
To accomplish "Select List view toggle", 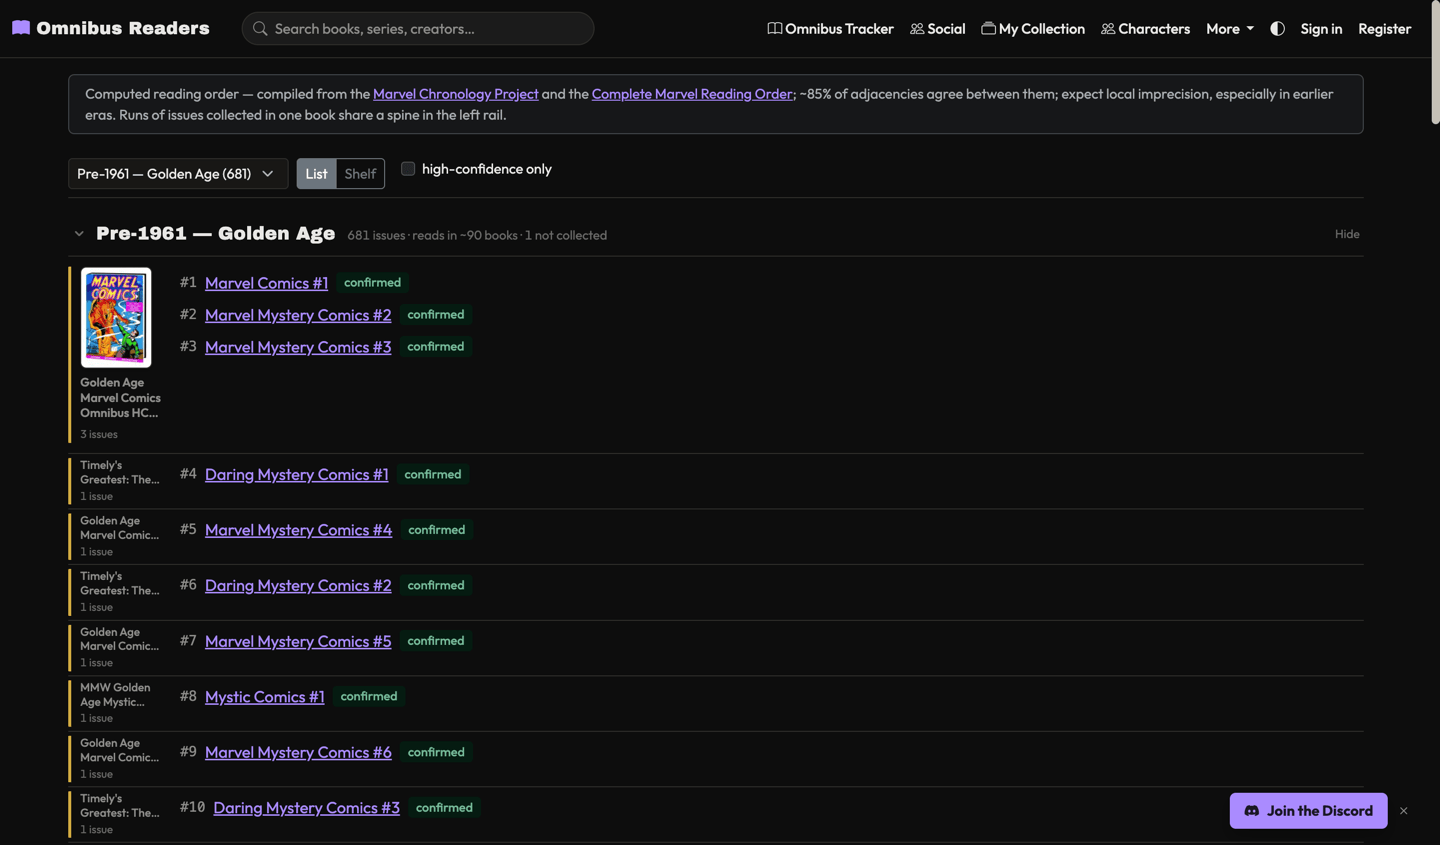I will point(316,174).
